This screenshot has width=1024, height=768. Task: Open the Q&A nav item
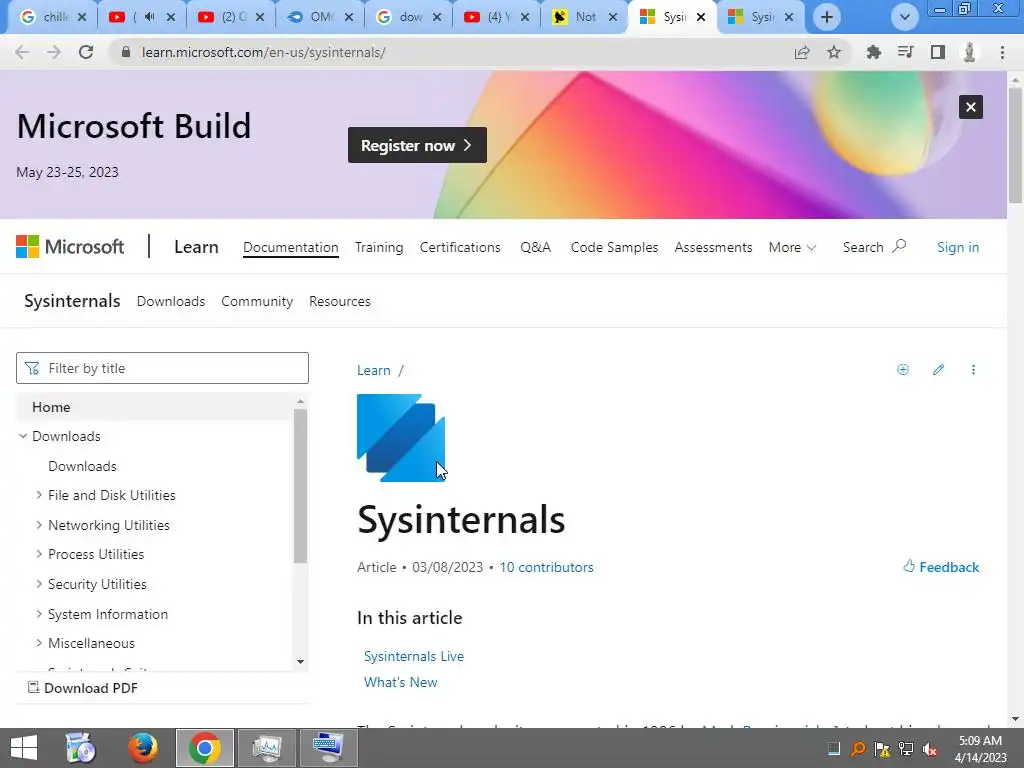[x=536, y=247]
